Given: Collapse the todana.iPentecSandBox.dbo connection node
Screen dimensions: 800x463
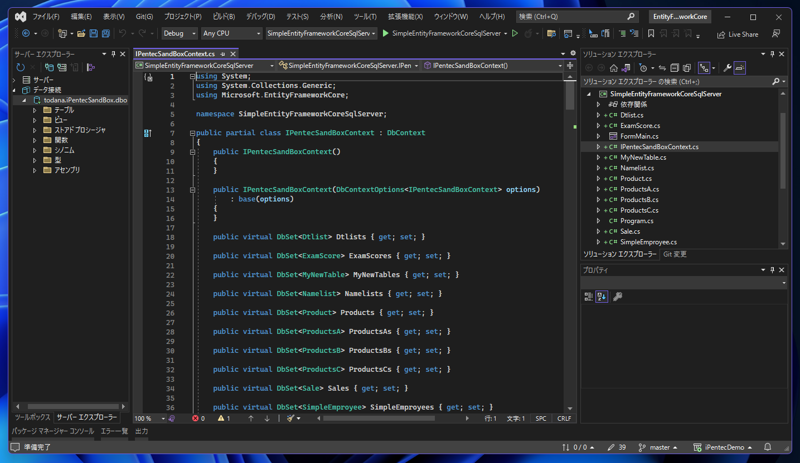Looking at the screenshot, I should coord(24,100).
